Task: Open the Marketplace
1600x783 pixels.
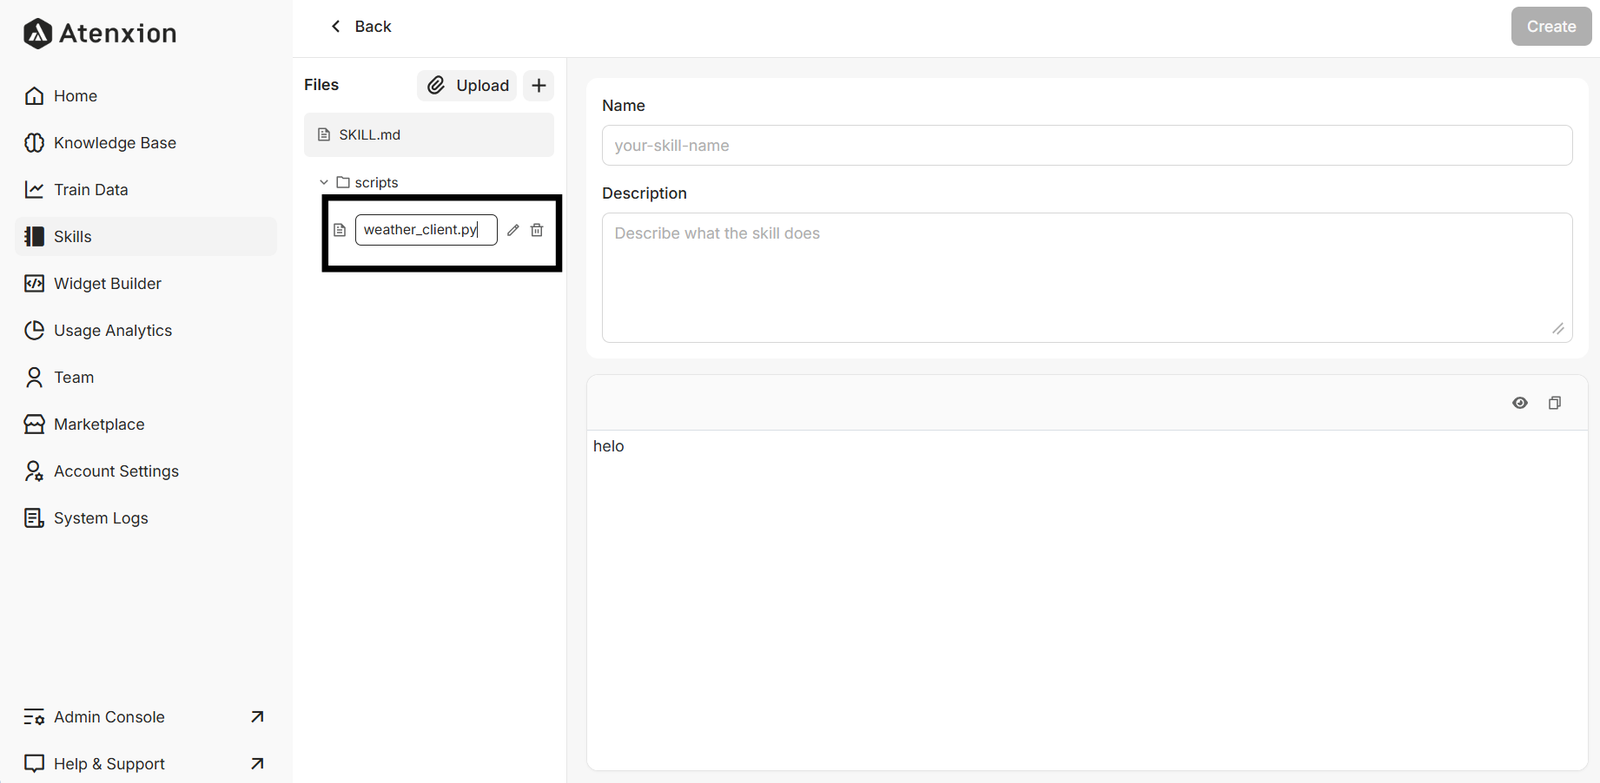Action: pyautogui.click(x=146, y=425)
